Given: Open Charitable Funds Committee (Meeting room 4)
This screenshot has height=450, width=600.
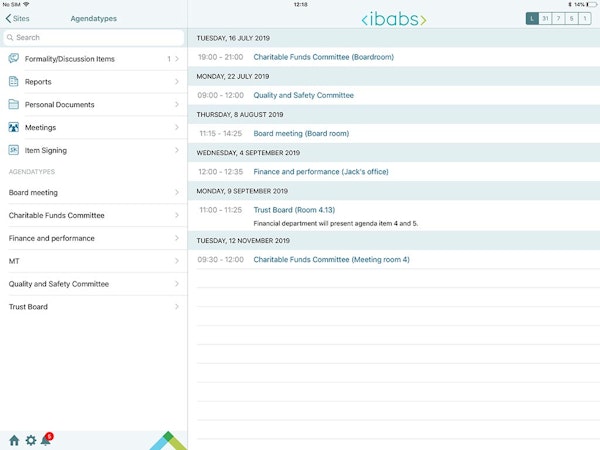Looking at the screenshot, I should 331,259.
